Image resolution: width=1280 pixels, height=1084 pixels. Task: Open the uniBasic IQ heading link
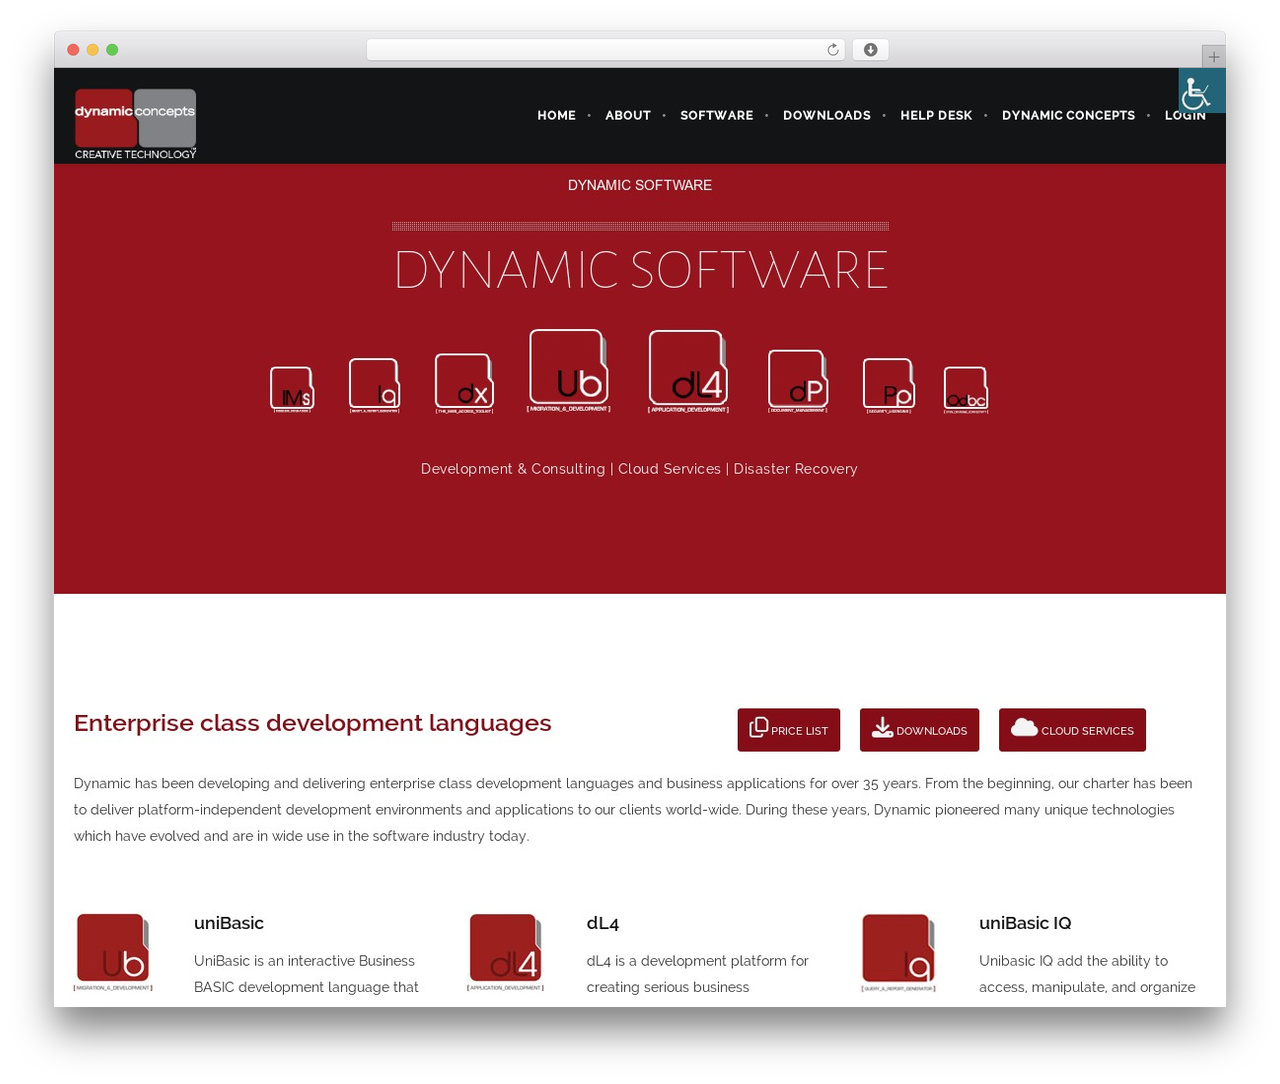click(1025, 923)
